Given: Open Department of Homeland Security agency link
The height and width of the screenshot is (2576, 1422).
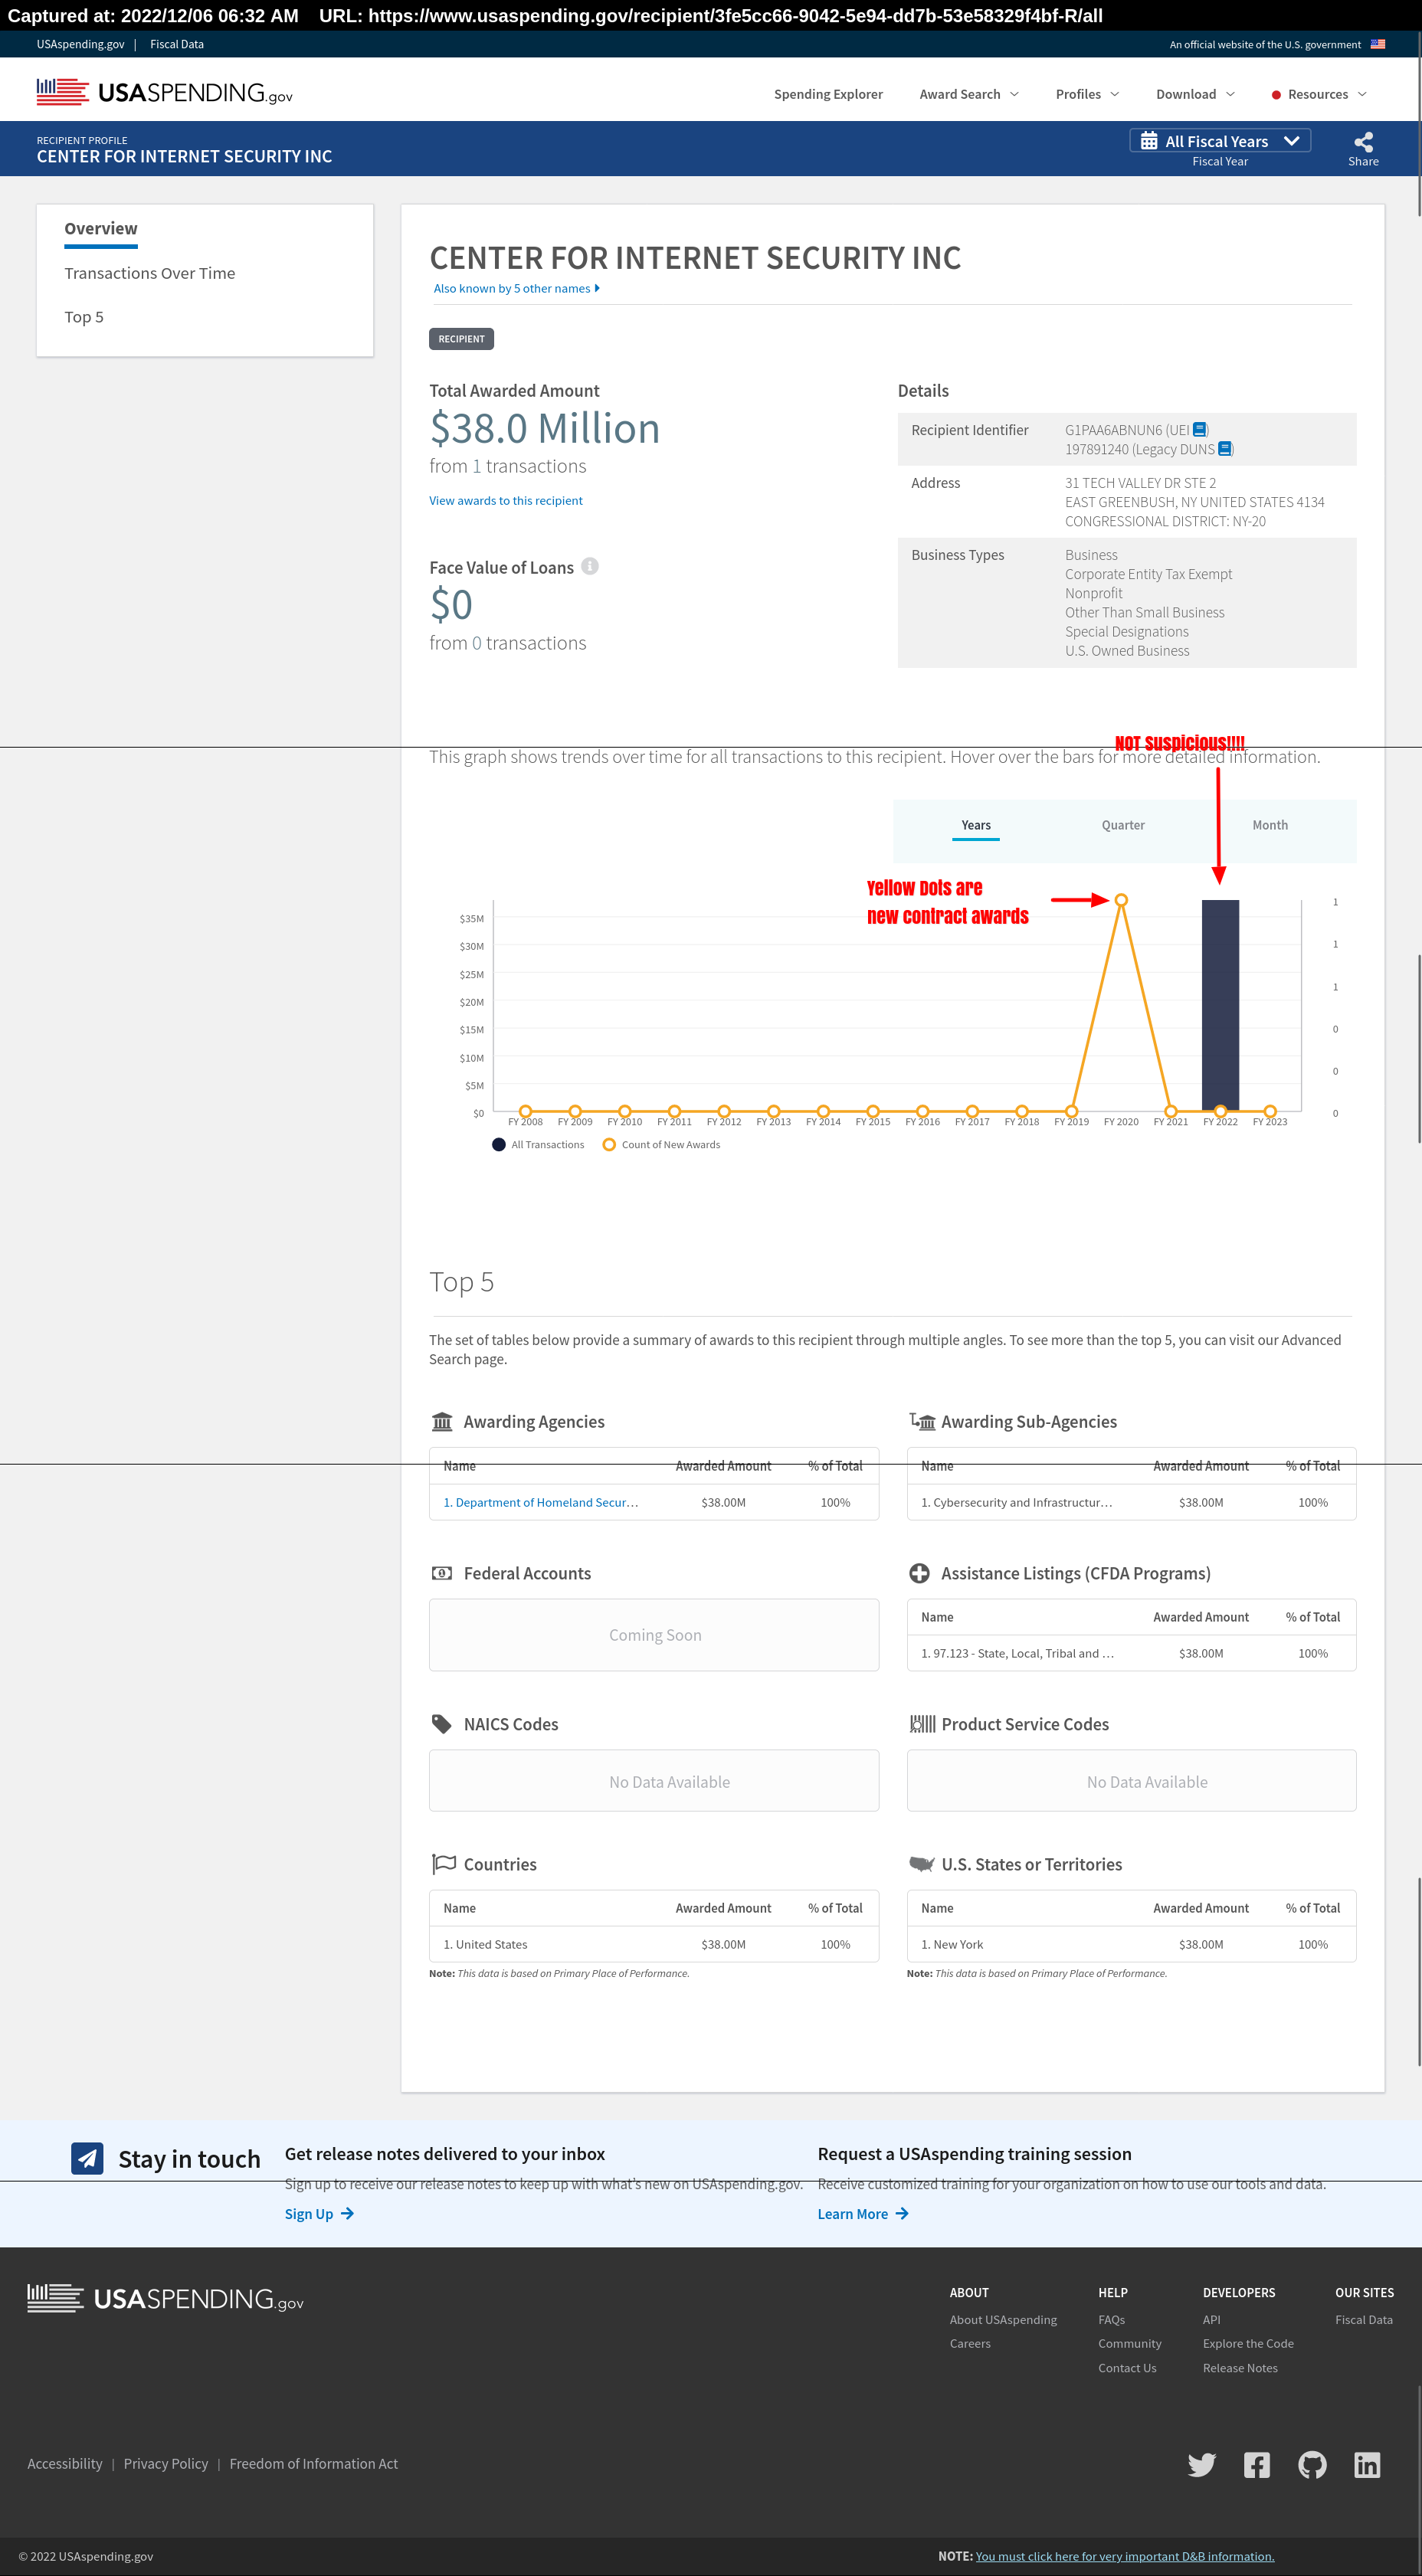Looking at the screenshot, I should tap(540, 1502).
